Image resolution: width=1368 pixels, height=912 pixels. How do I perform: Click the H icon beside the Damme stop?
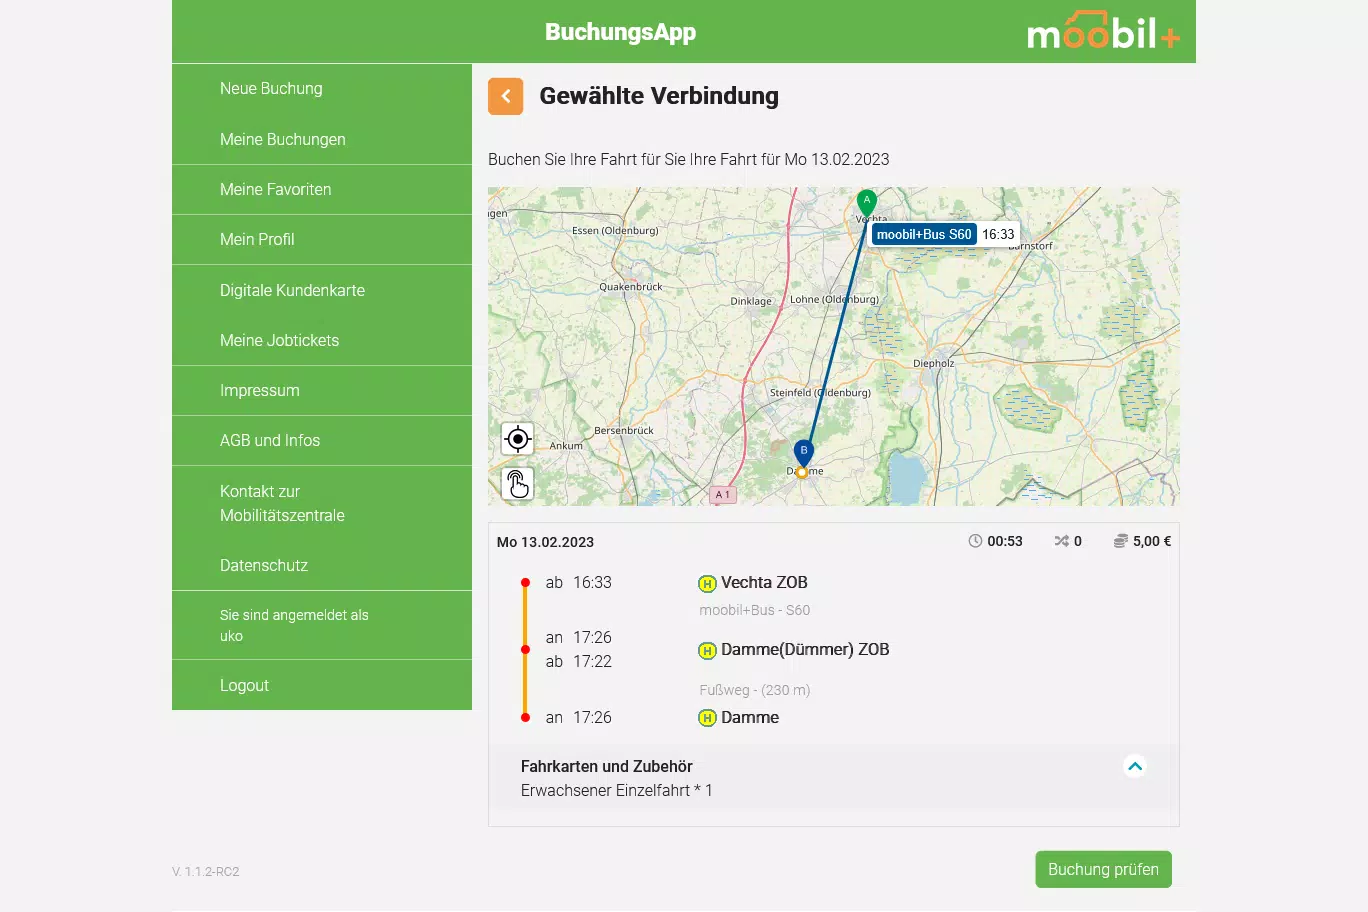point(706,717)
